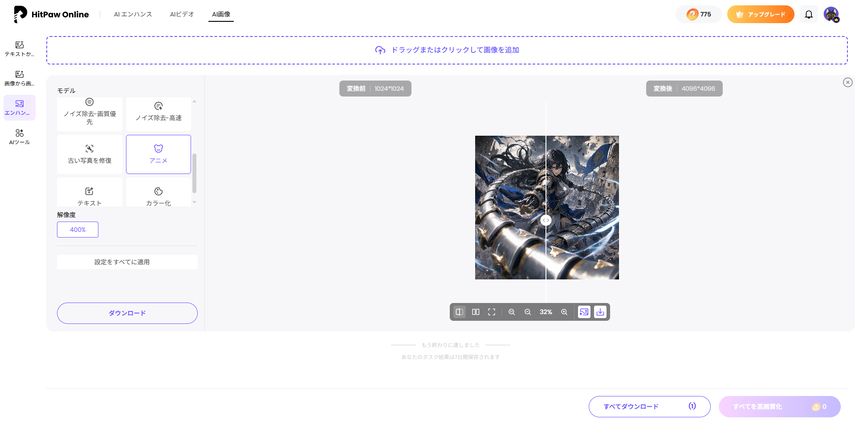Choose the テキスト model card
Image resolution: width=855 pixels, height=424 pixels.
coord(89,192)
